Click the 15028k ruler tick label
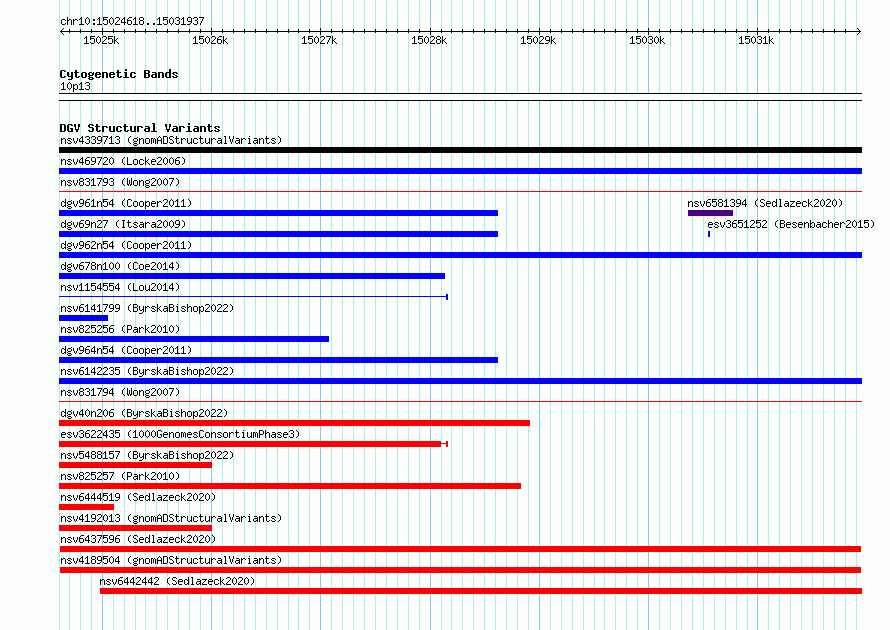The image size is (890, 630). pyautogui.click(x=429, y=40)
